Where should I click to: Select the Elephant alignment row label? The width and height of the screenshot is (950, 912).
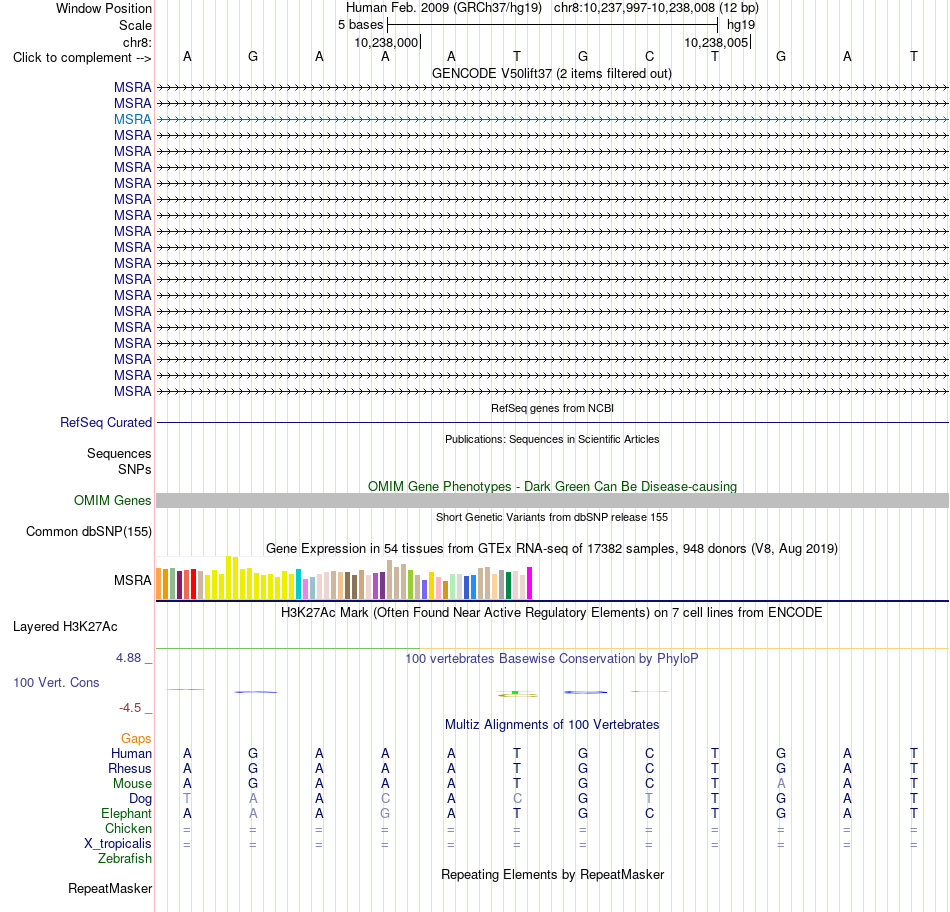pyautogui.click(x=126, y=813)
